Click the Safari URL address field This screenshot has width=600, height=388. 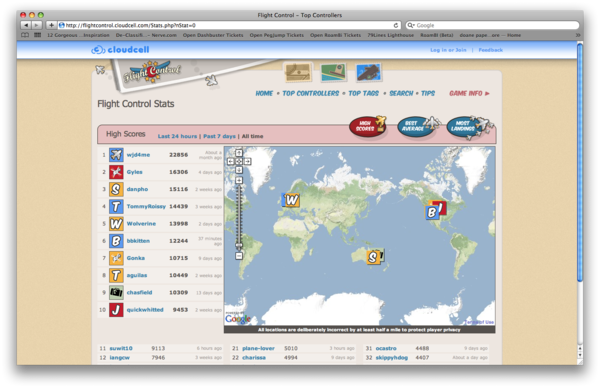tap(230, 25)
